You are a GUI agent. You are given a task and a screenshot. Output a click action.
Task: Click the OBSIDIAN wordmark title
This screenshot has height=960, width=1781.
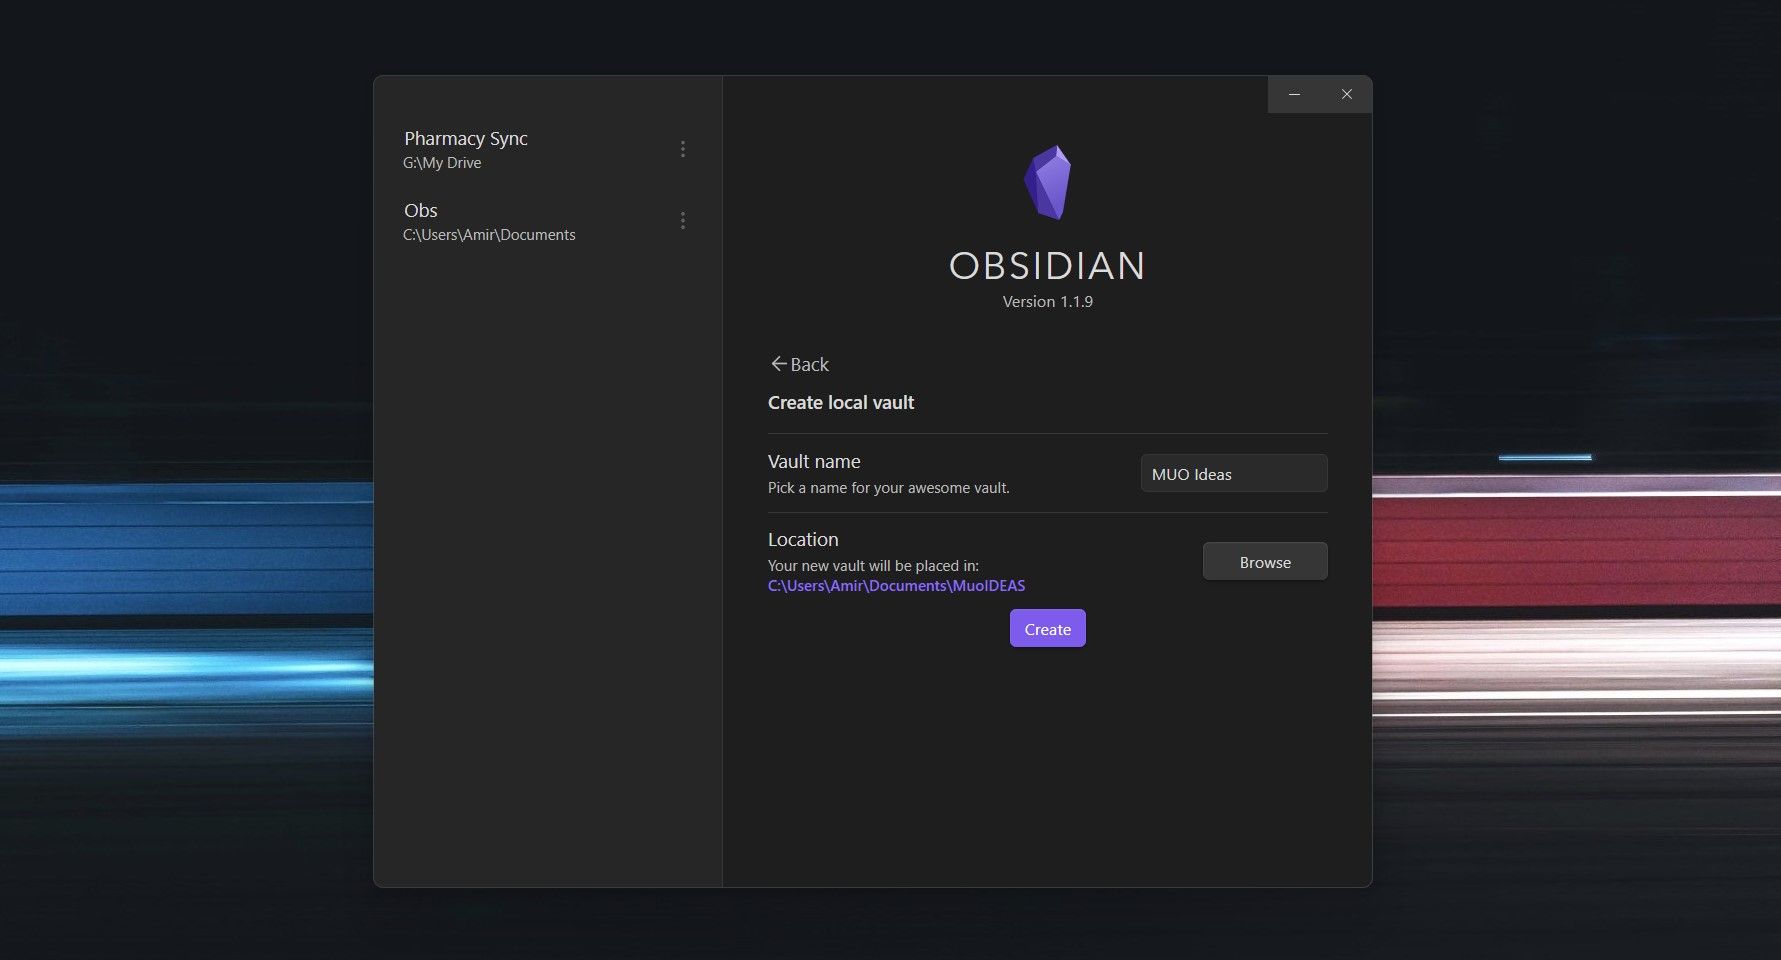coord(1046,265)
